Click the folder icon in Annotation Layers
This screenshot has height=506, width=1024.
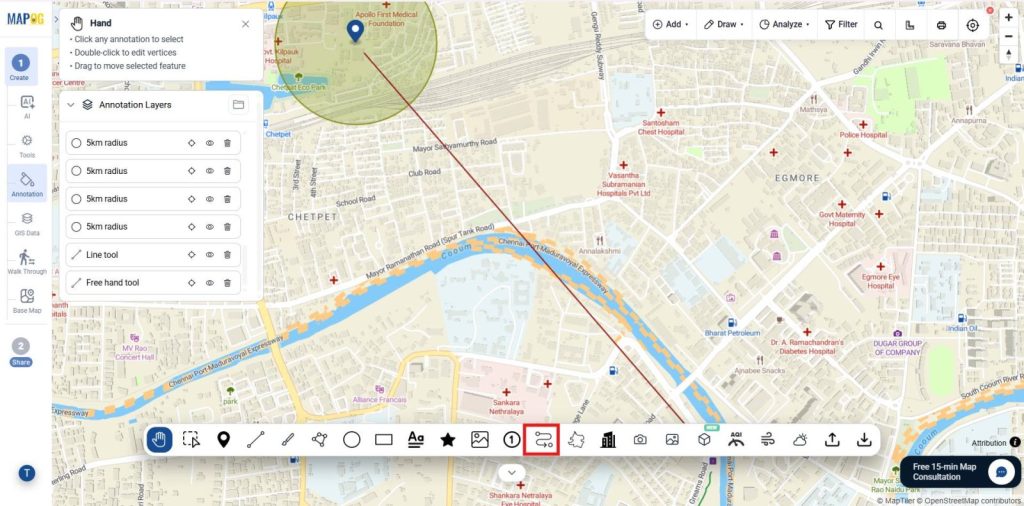[238, 104]
